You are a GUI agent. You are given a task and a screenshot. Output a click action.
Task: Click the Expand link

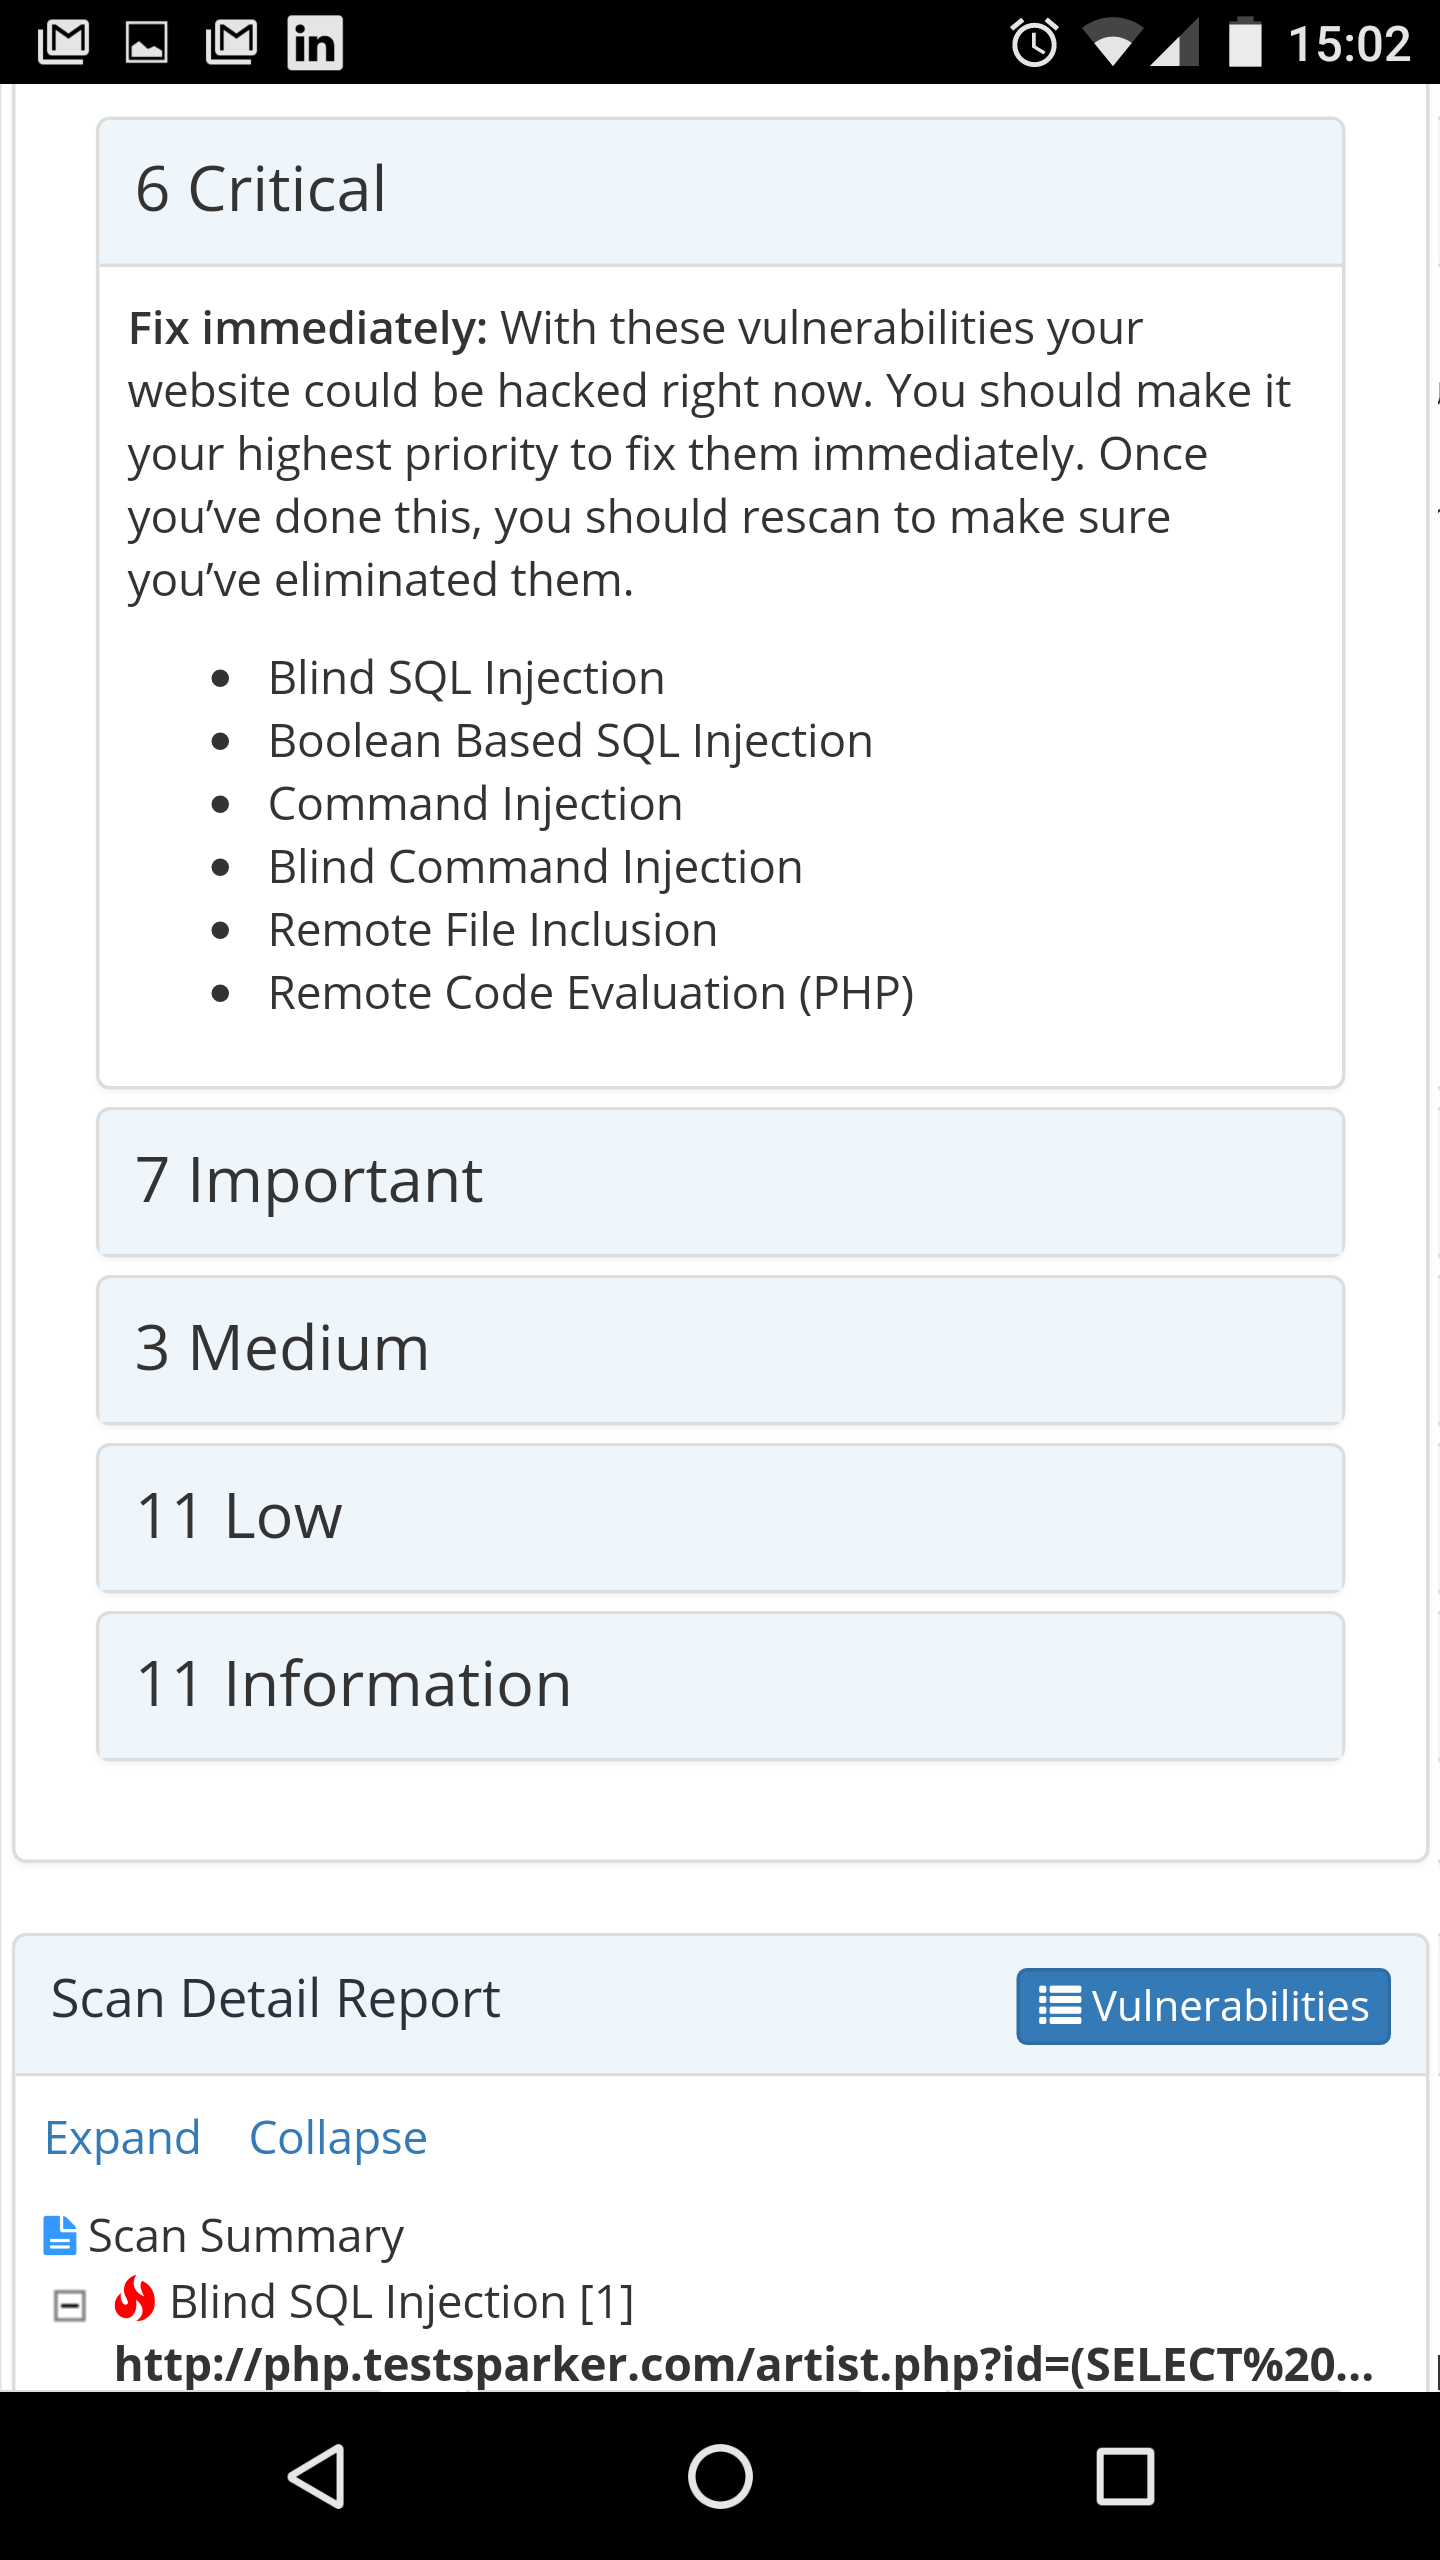click(121, 2137)
